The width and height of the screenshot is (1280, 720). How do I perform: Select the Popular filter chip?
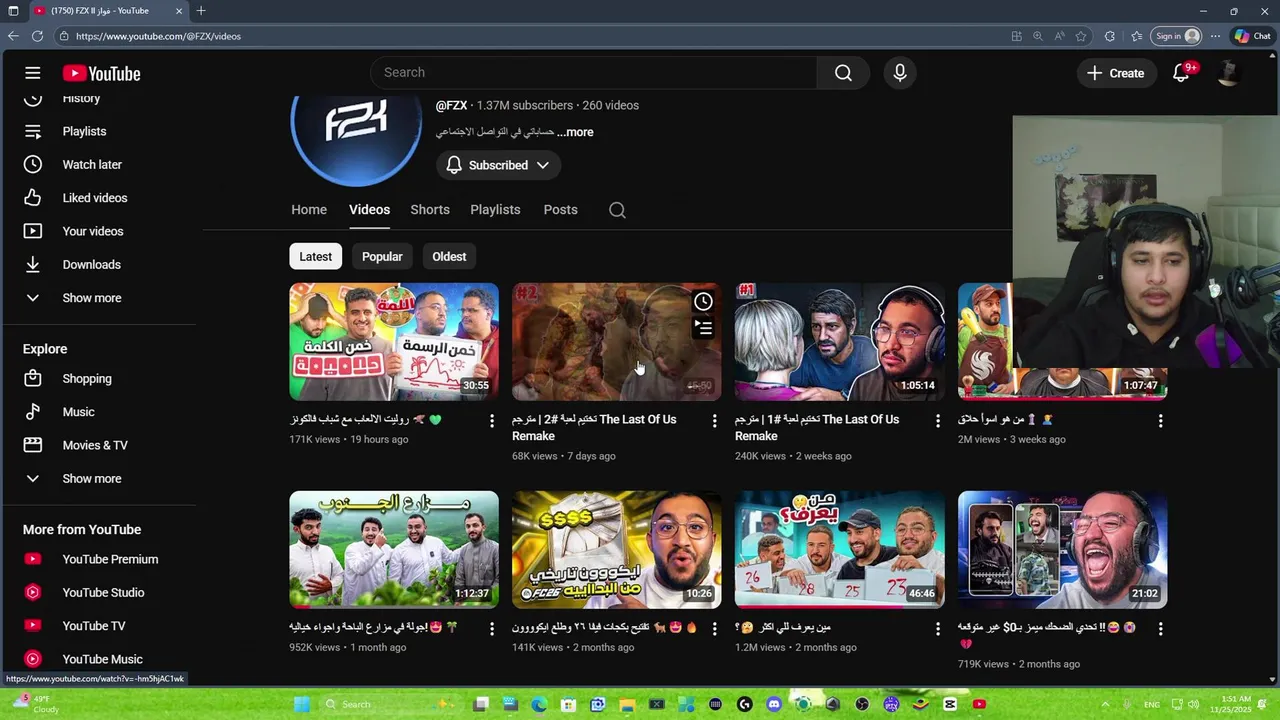coord(382,257)
